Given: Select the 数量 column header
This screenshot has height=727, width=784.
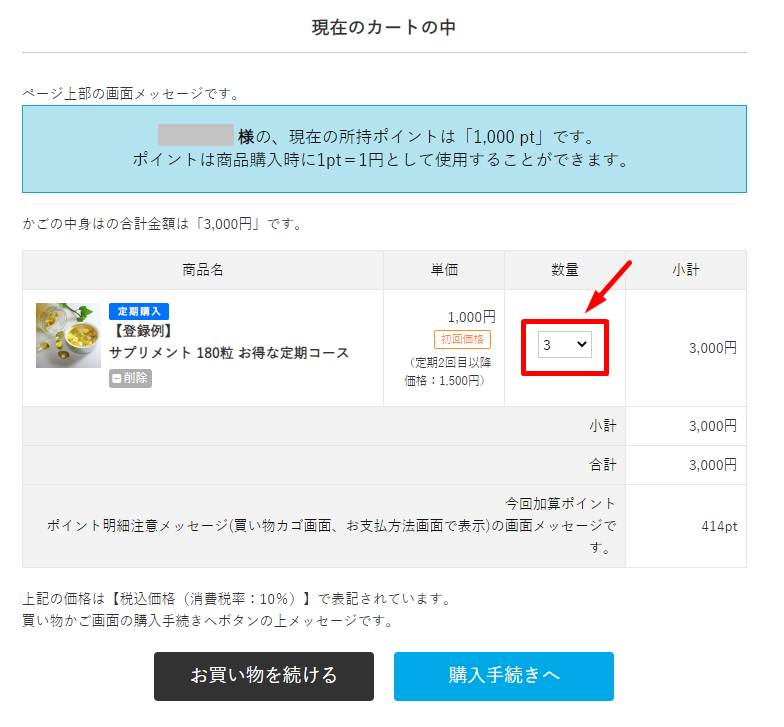Looking at the screenshot, I should tap(565, 270).
